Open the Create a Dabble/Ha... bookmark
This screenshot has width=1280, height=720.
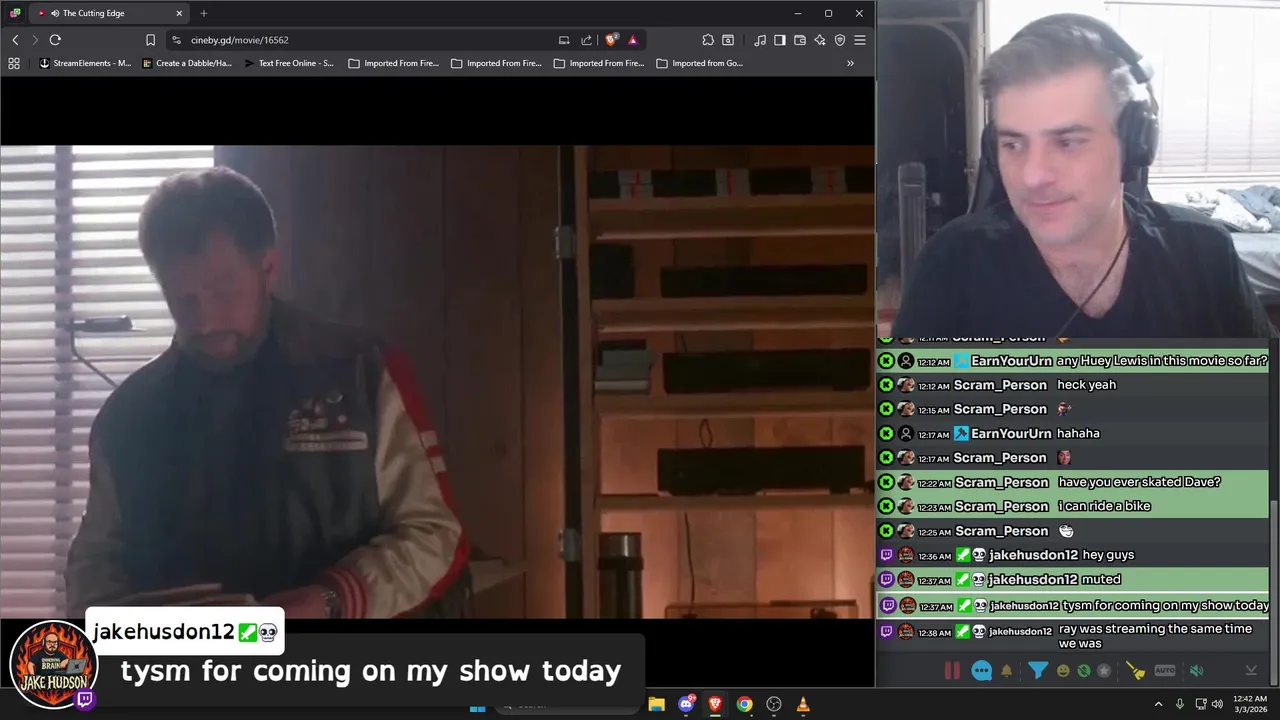click(187, 63)
